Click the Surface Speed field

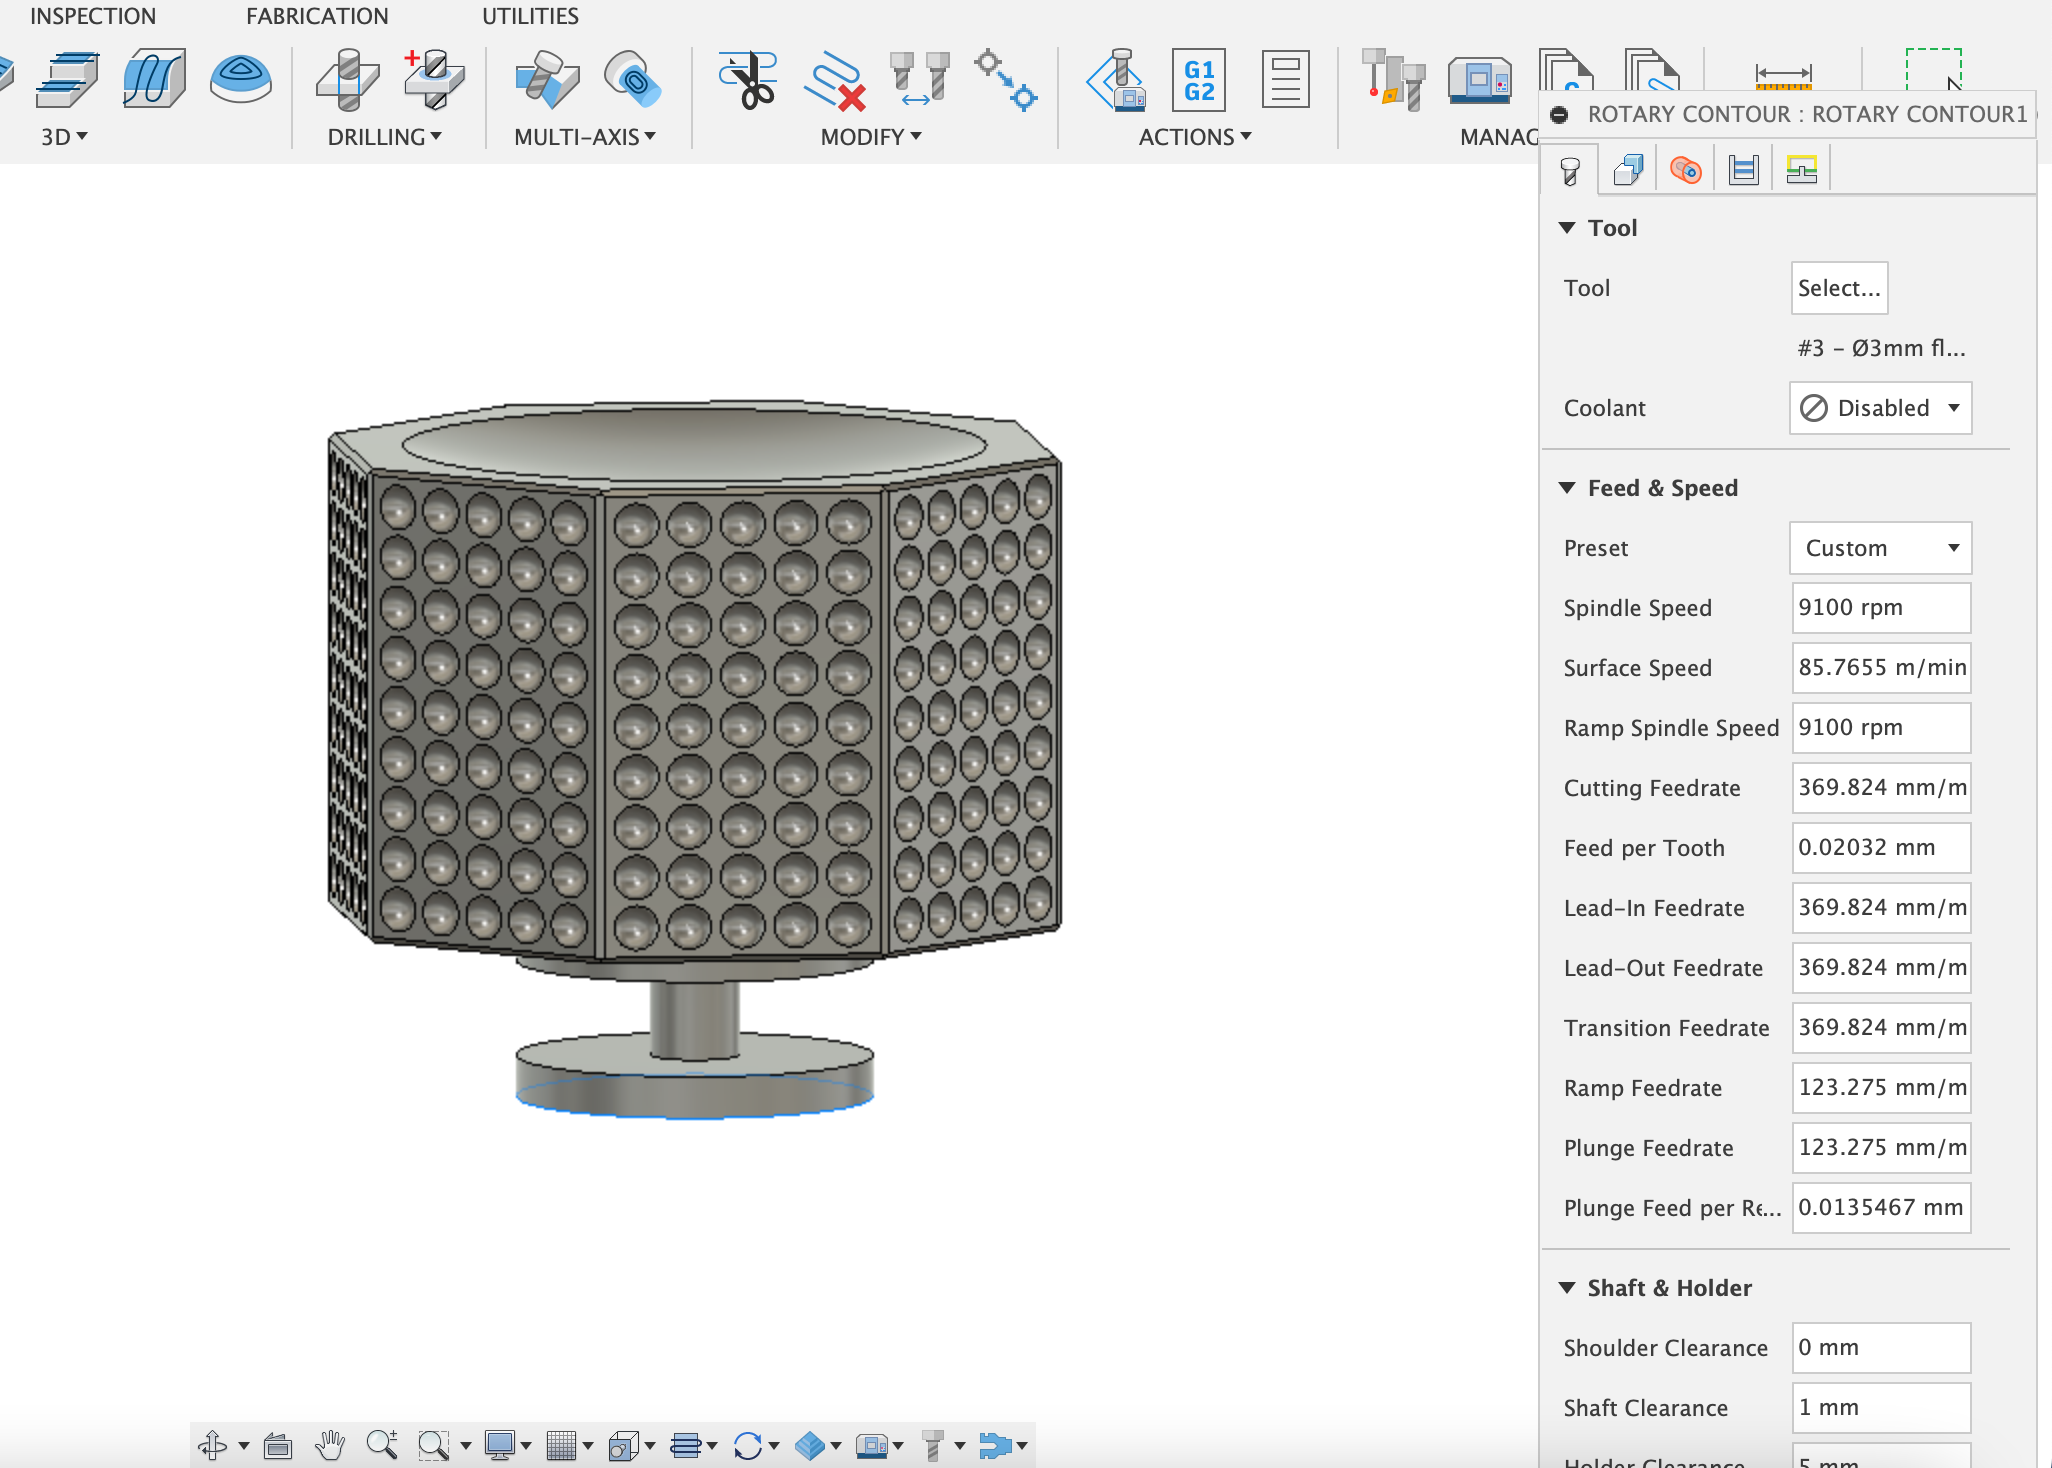tap(1881, 668)
